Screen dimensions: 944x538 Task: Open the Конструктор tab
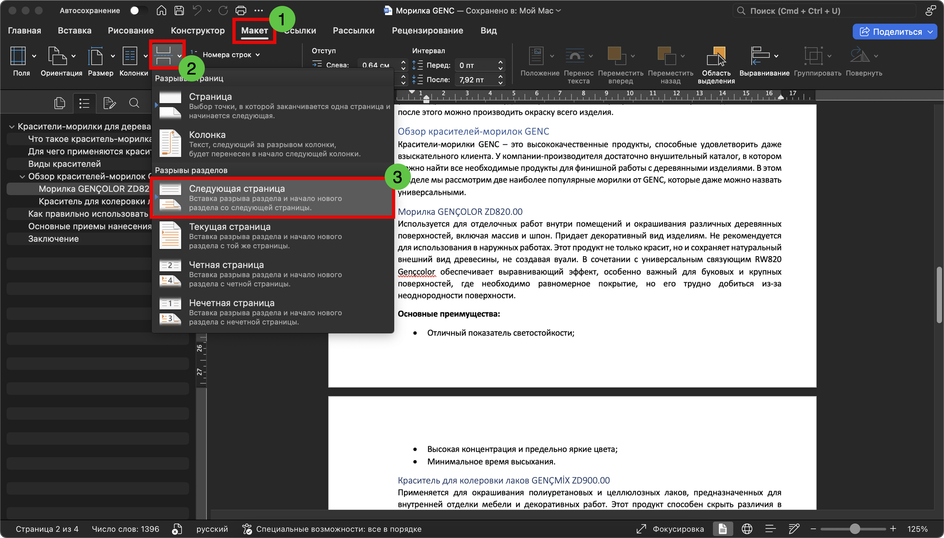pos(197,30)
